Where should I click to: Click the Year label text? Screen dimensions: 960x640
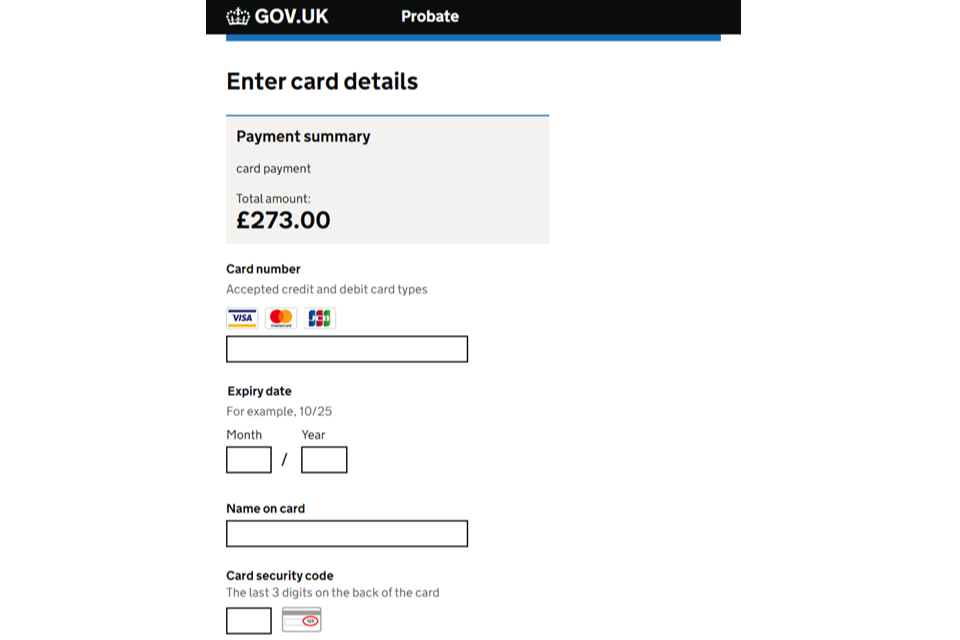click(313, 435)
